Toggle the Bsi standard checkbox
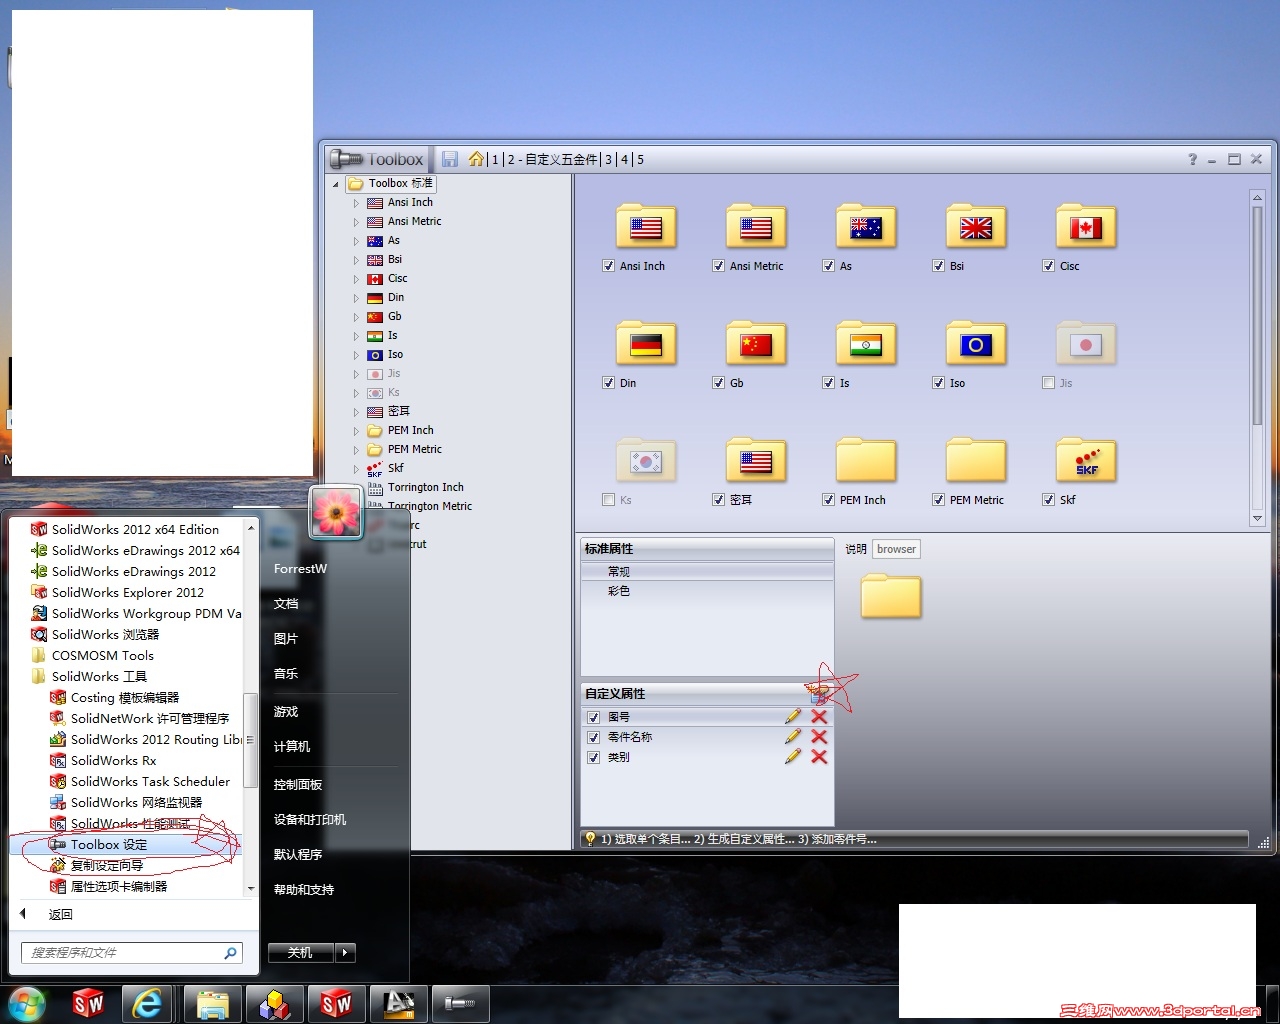Screen dimensions: 1280x1024 (938, 266)
